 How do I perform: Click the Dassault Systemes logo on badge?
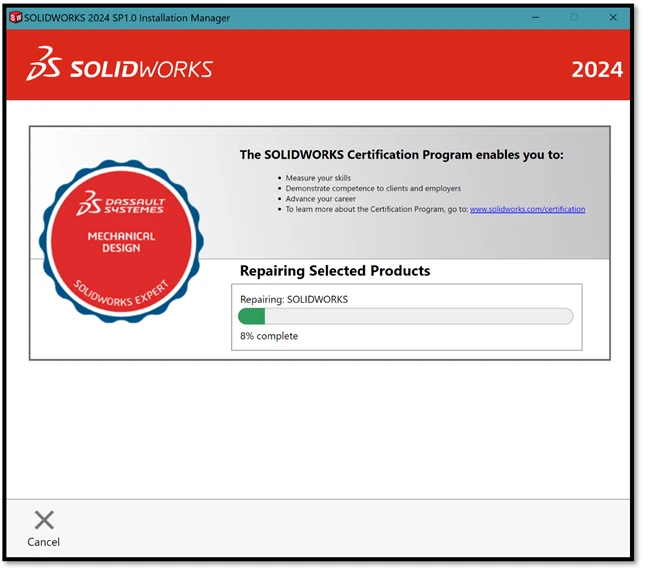click(121, 204)
